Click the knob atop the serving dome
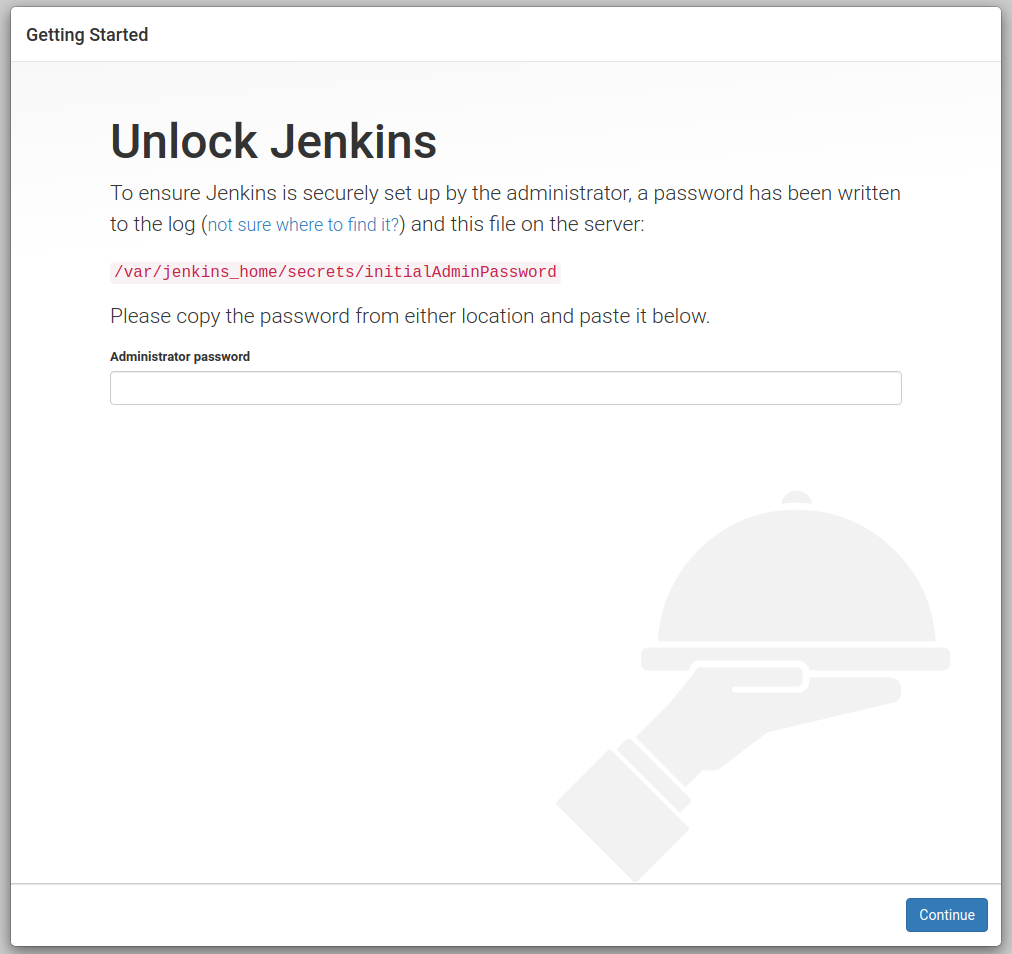Viewport: 1012px width, 954px height. (795, 497)
